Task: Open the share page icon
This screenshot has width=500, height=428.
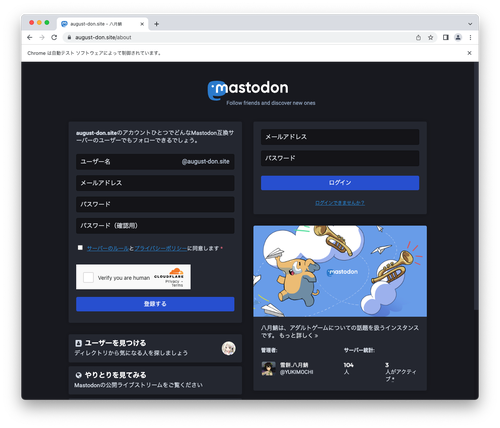Action: tap(418, 37)
